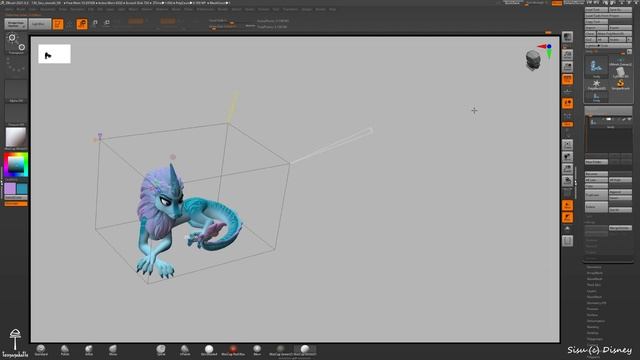Viewport: 640px width, 360px height.
Task: Click the Xpose icon on right shelf
Action: 567,241
